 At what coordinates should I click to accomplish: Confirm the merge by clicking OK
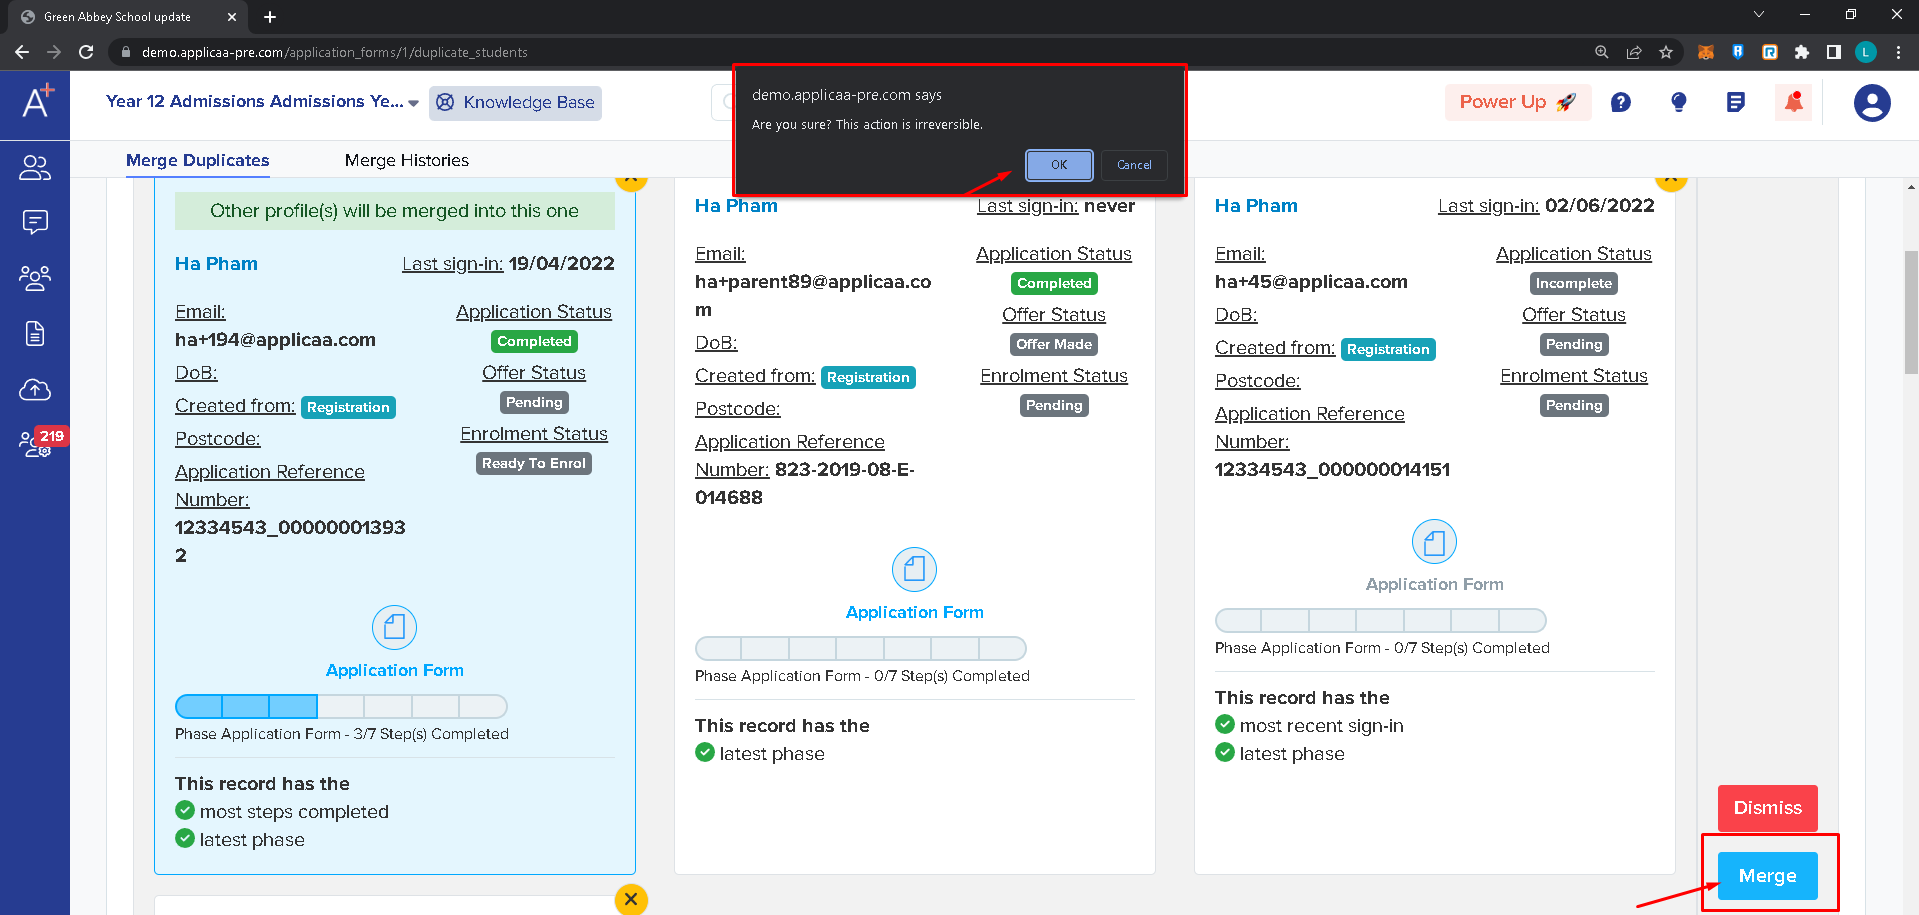[x=1058, y=165]
